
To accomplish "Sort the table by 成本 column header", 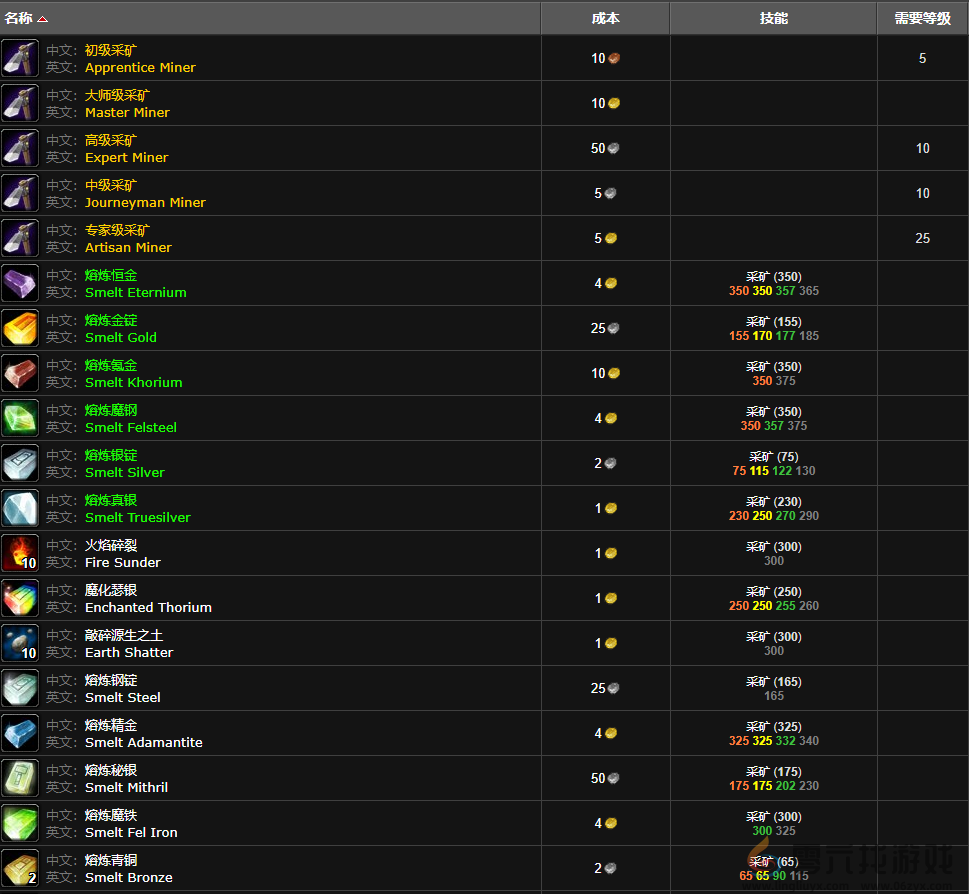I will (605, 18).
